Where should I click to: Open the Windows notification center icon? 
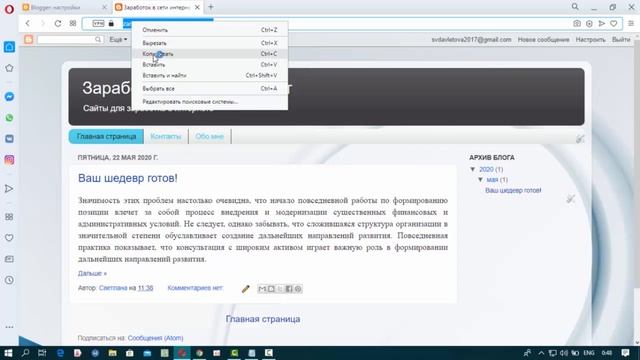coord(625,353)
